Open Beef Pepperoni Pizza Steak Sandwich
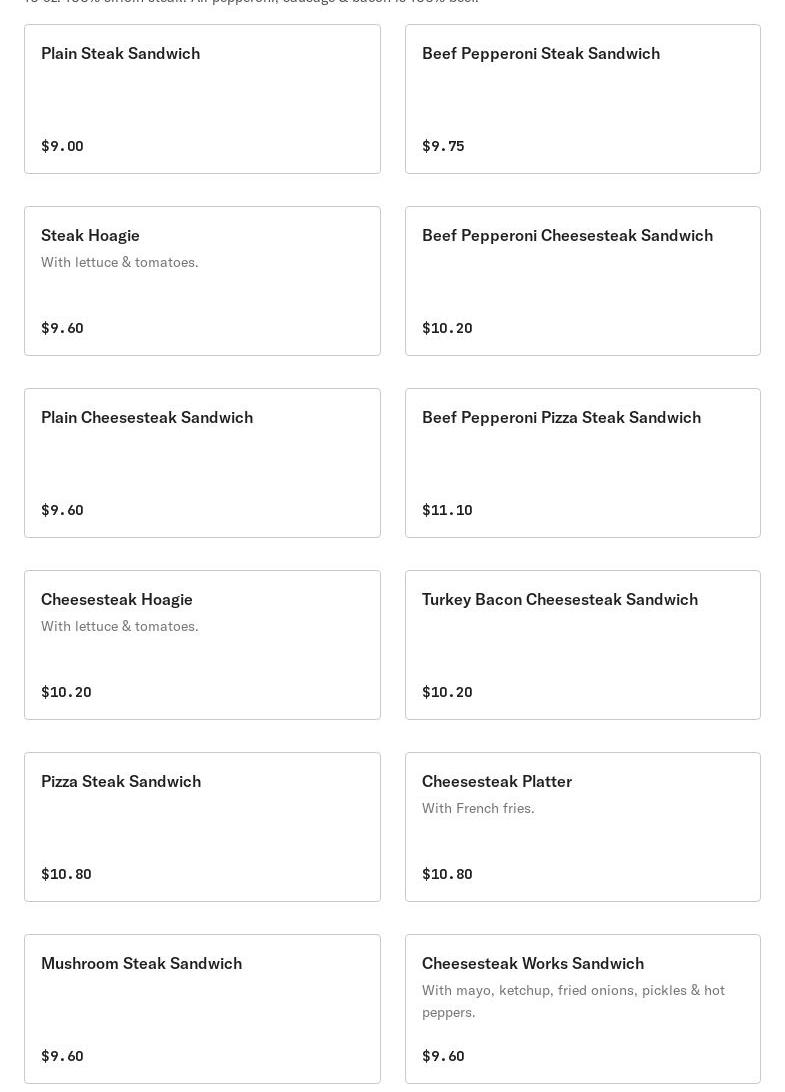785x1092 pixels. point(561,418)
